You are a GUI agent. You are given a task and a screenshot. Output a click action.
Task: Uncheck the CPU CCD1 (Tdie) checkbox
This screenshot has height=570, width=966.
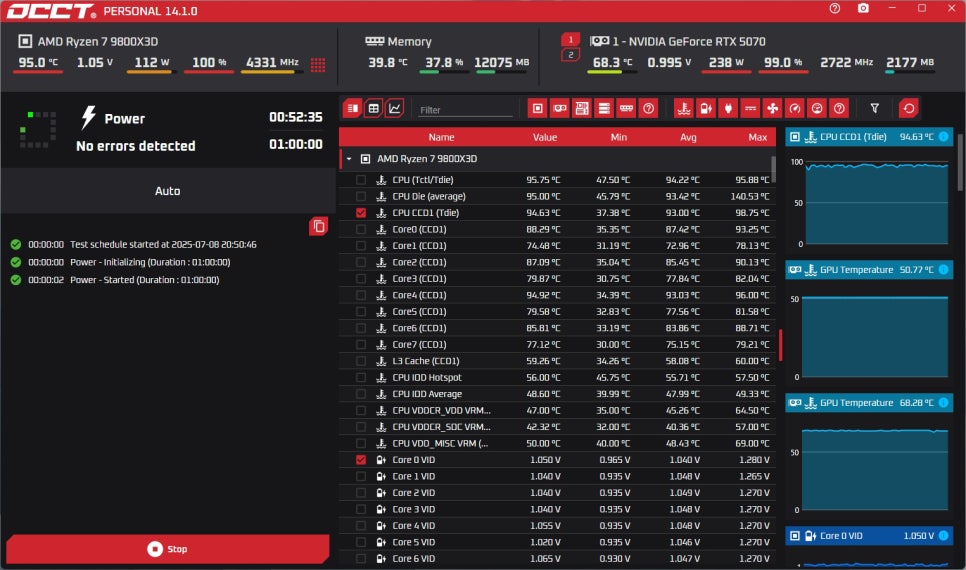(x=361, y=213)
